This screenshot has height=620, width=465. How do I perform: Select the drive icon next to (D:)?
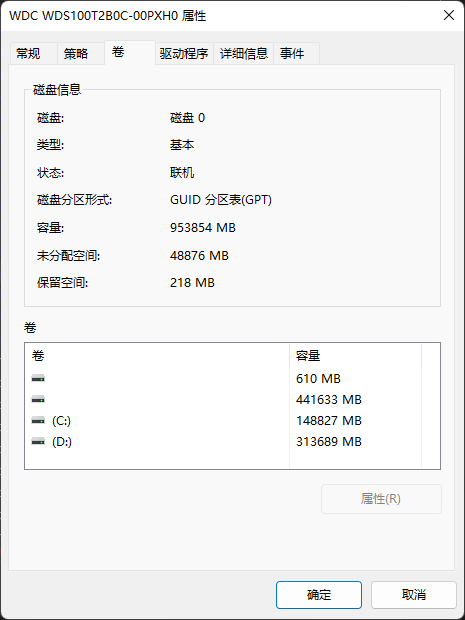point(38,442)
